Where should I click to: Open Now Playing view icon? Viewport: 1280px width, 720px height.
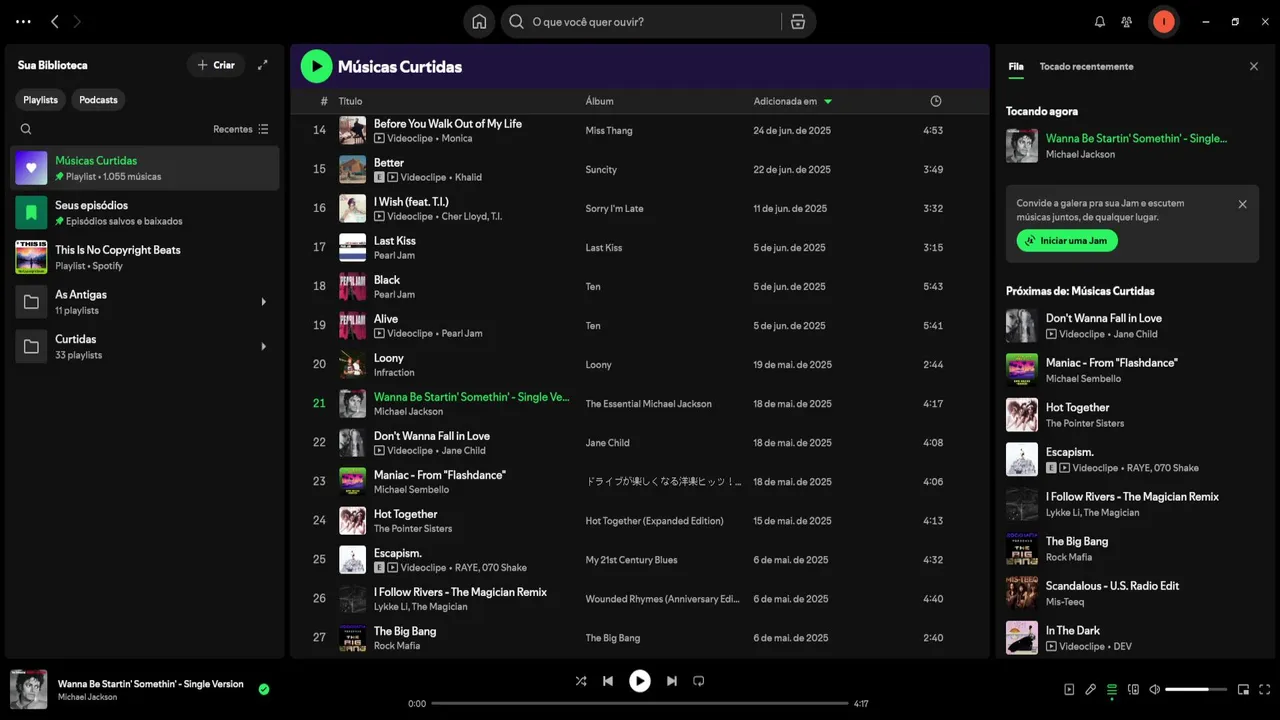point(1070,689)
